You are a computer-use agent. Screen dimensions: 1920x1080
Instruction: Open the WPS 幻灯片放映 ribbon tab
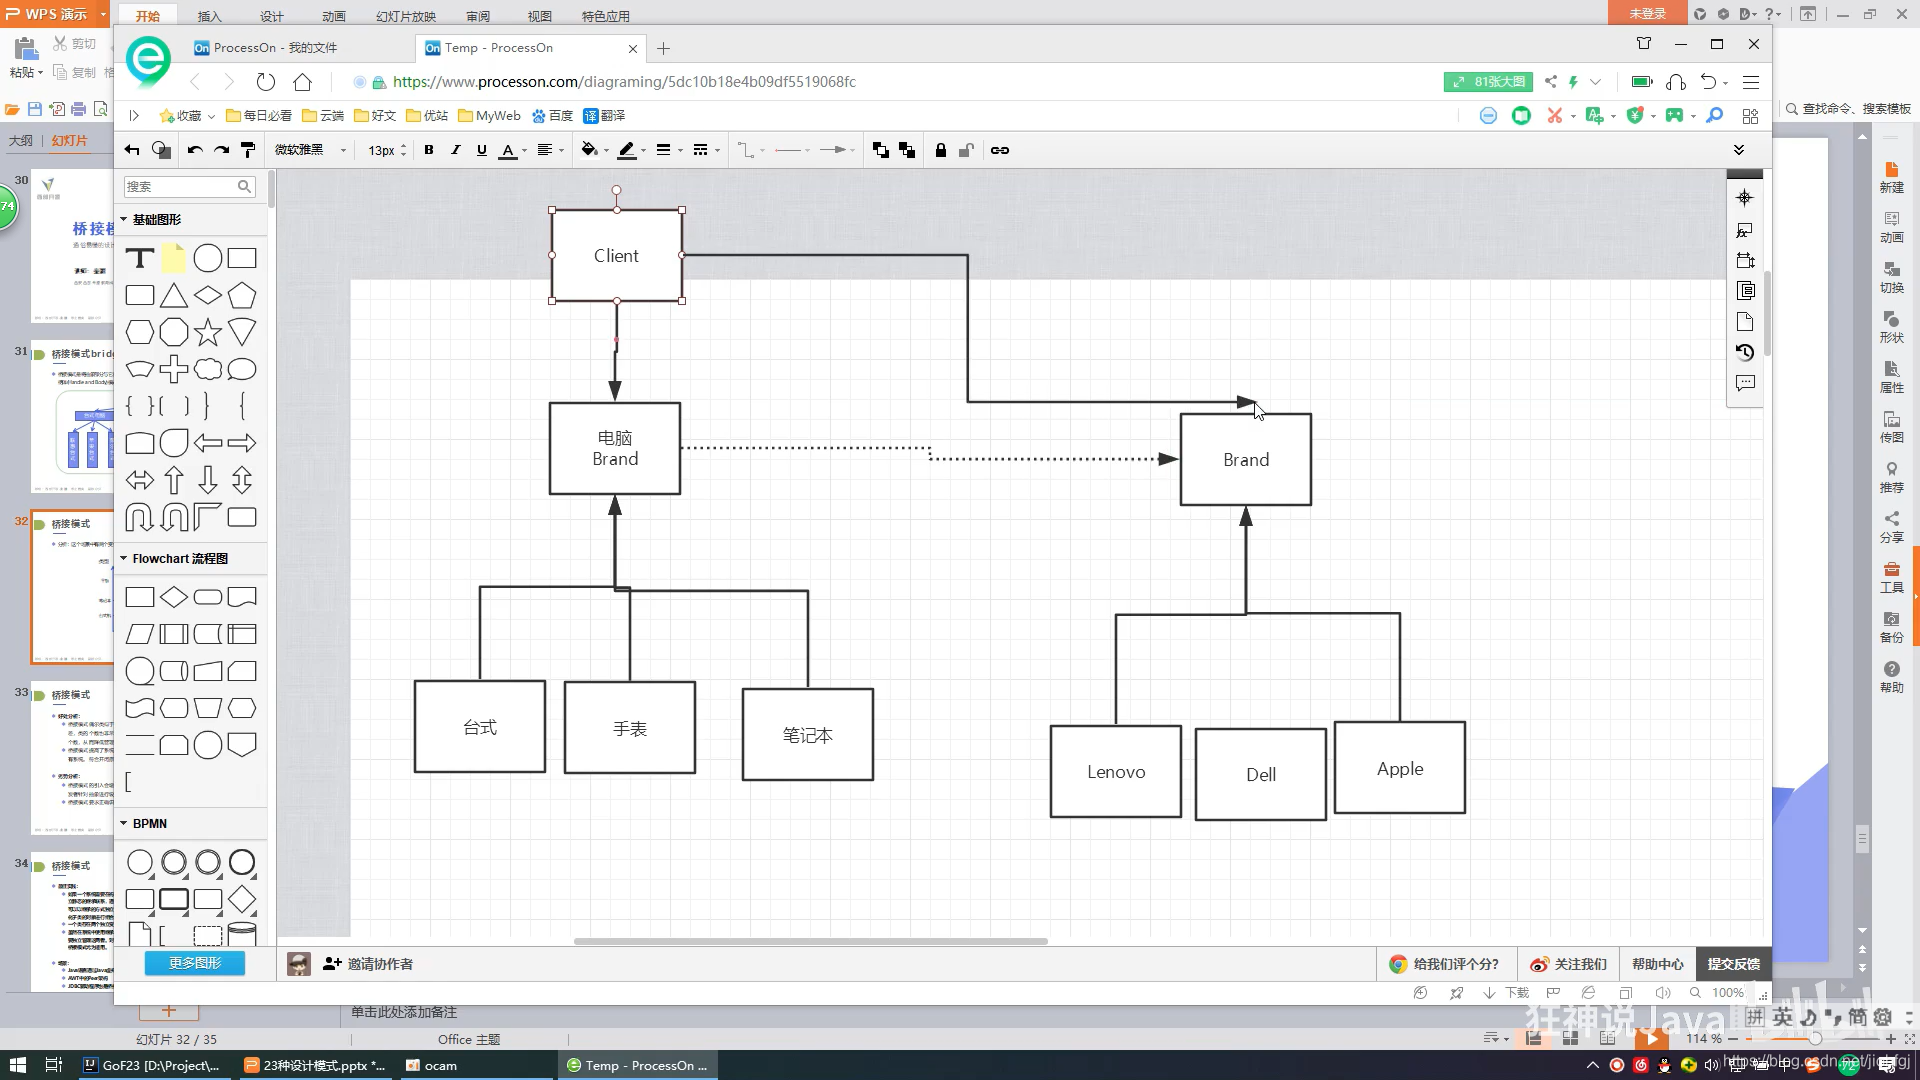tap(405, 16)
